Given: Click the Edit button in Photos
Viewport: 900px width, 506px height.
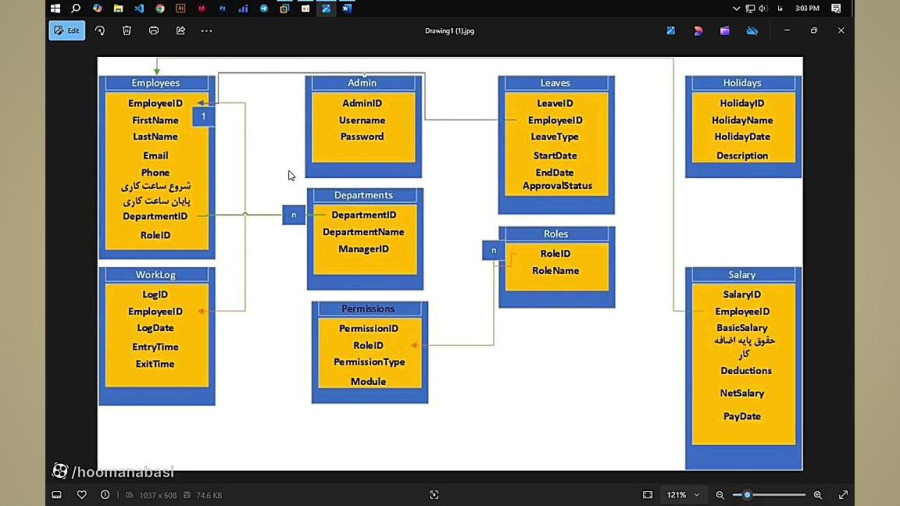Looking at the screenshot, I should (x=67, y=30).
